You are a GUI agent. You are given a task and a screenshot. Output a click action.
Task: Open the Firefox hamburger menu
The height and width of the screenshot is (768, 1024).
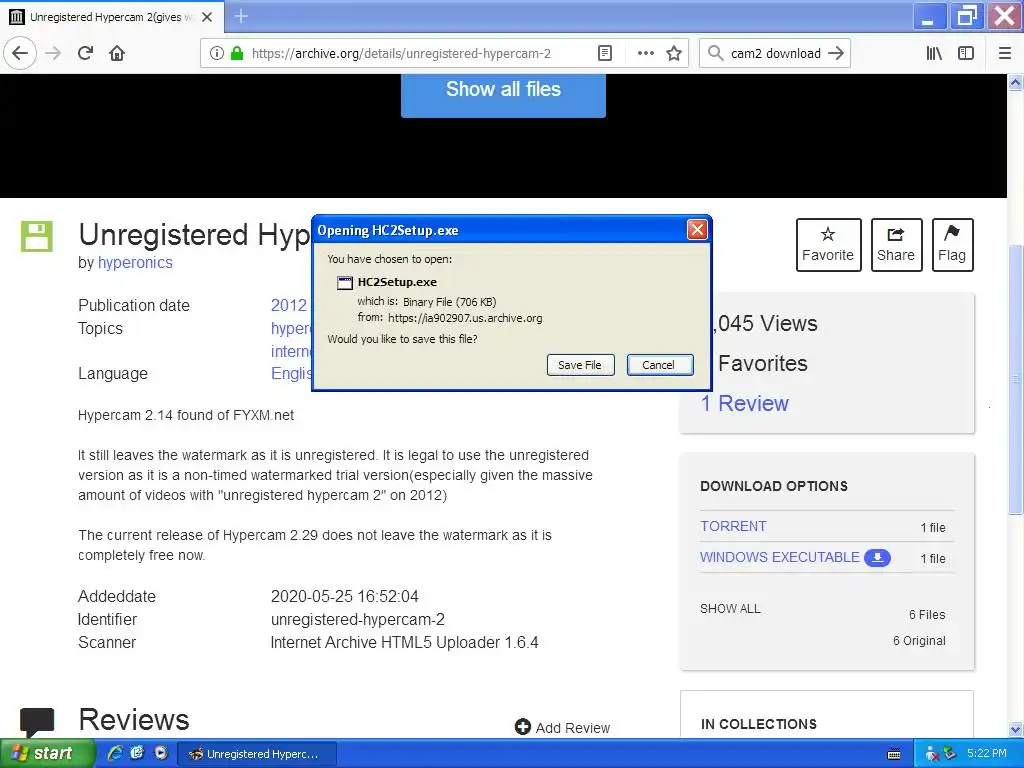pos(1004,54)
